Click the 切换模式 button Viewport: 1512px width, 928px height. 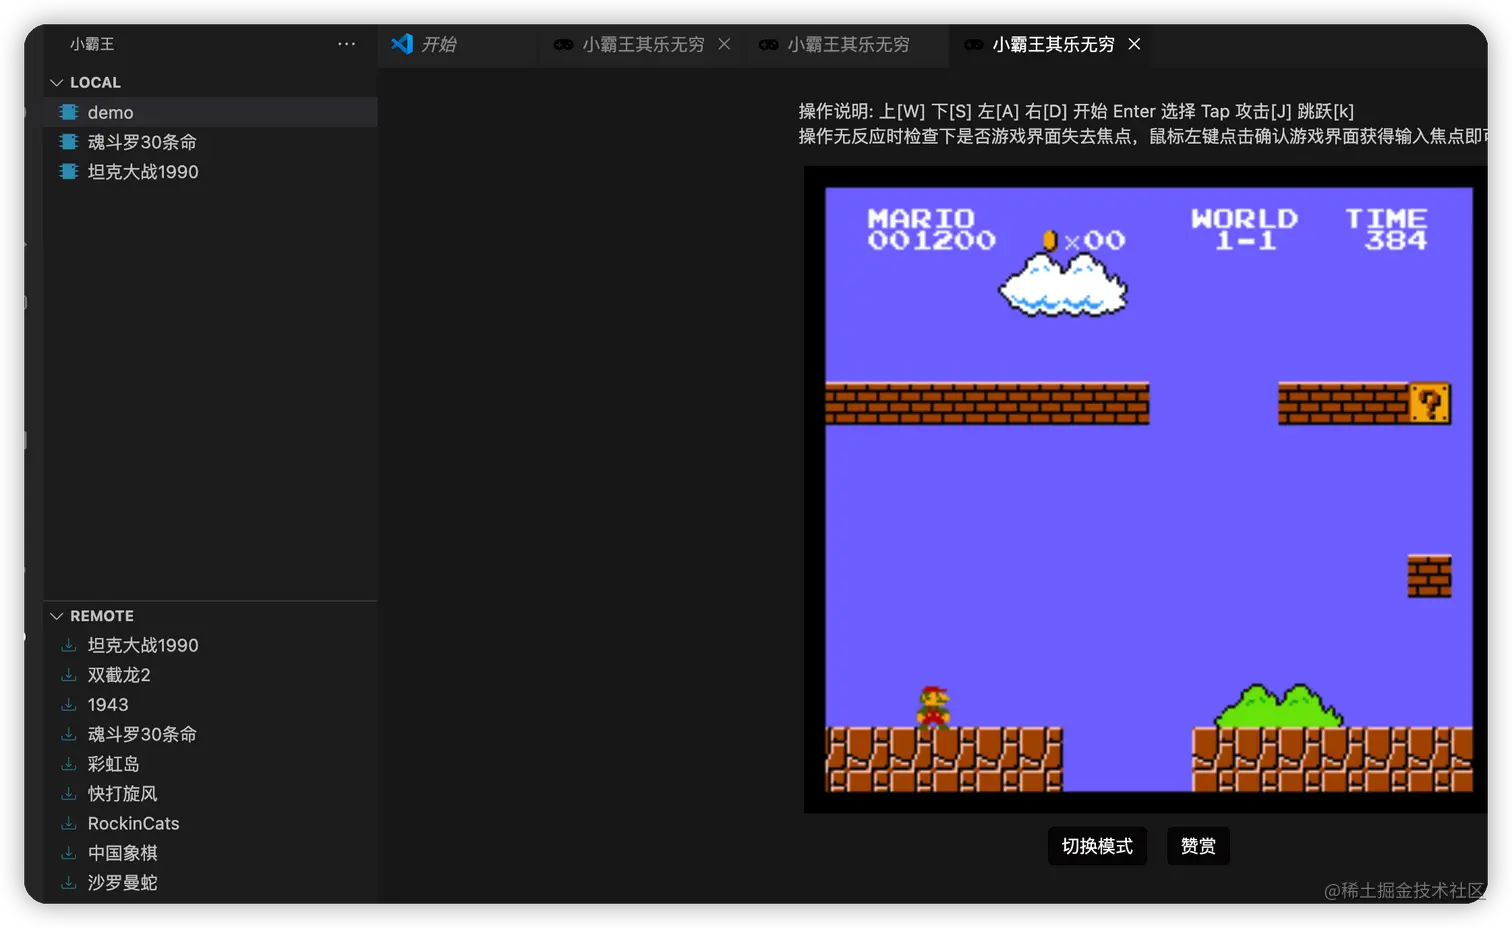coord(1097,846)
